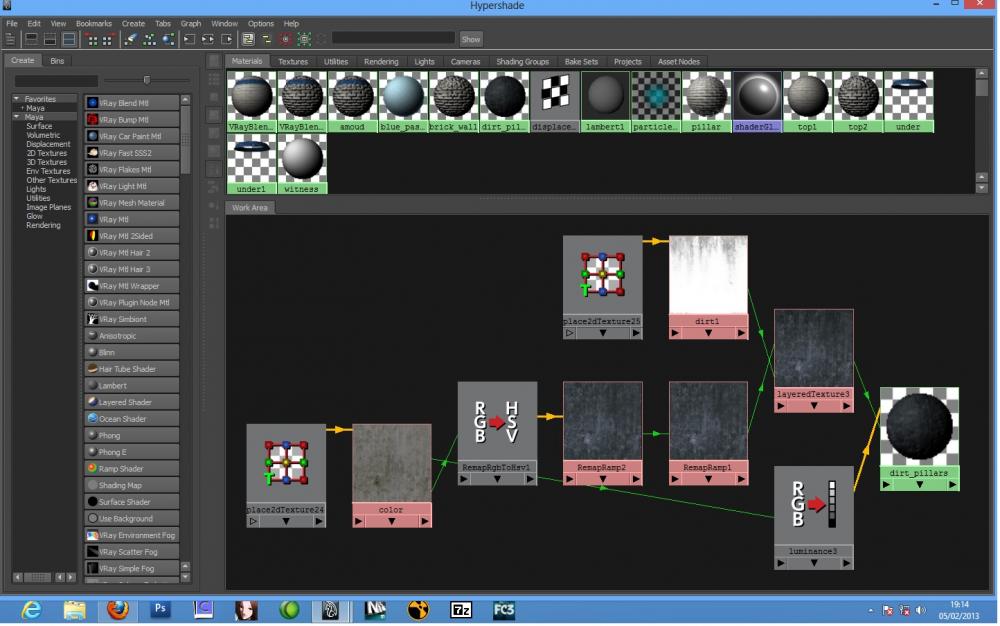Click the luminance3 node icon
Screen dimensions: 1000x626
pyautogui.click(x=813, y=505)
